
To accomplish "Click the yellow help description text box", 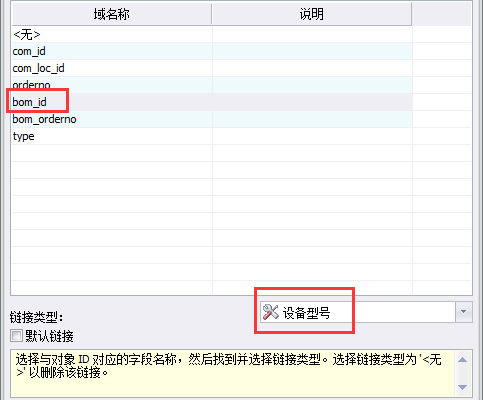I will tap(232, 373).
